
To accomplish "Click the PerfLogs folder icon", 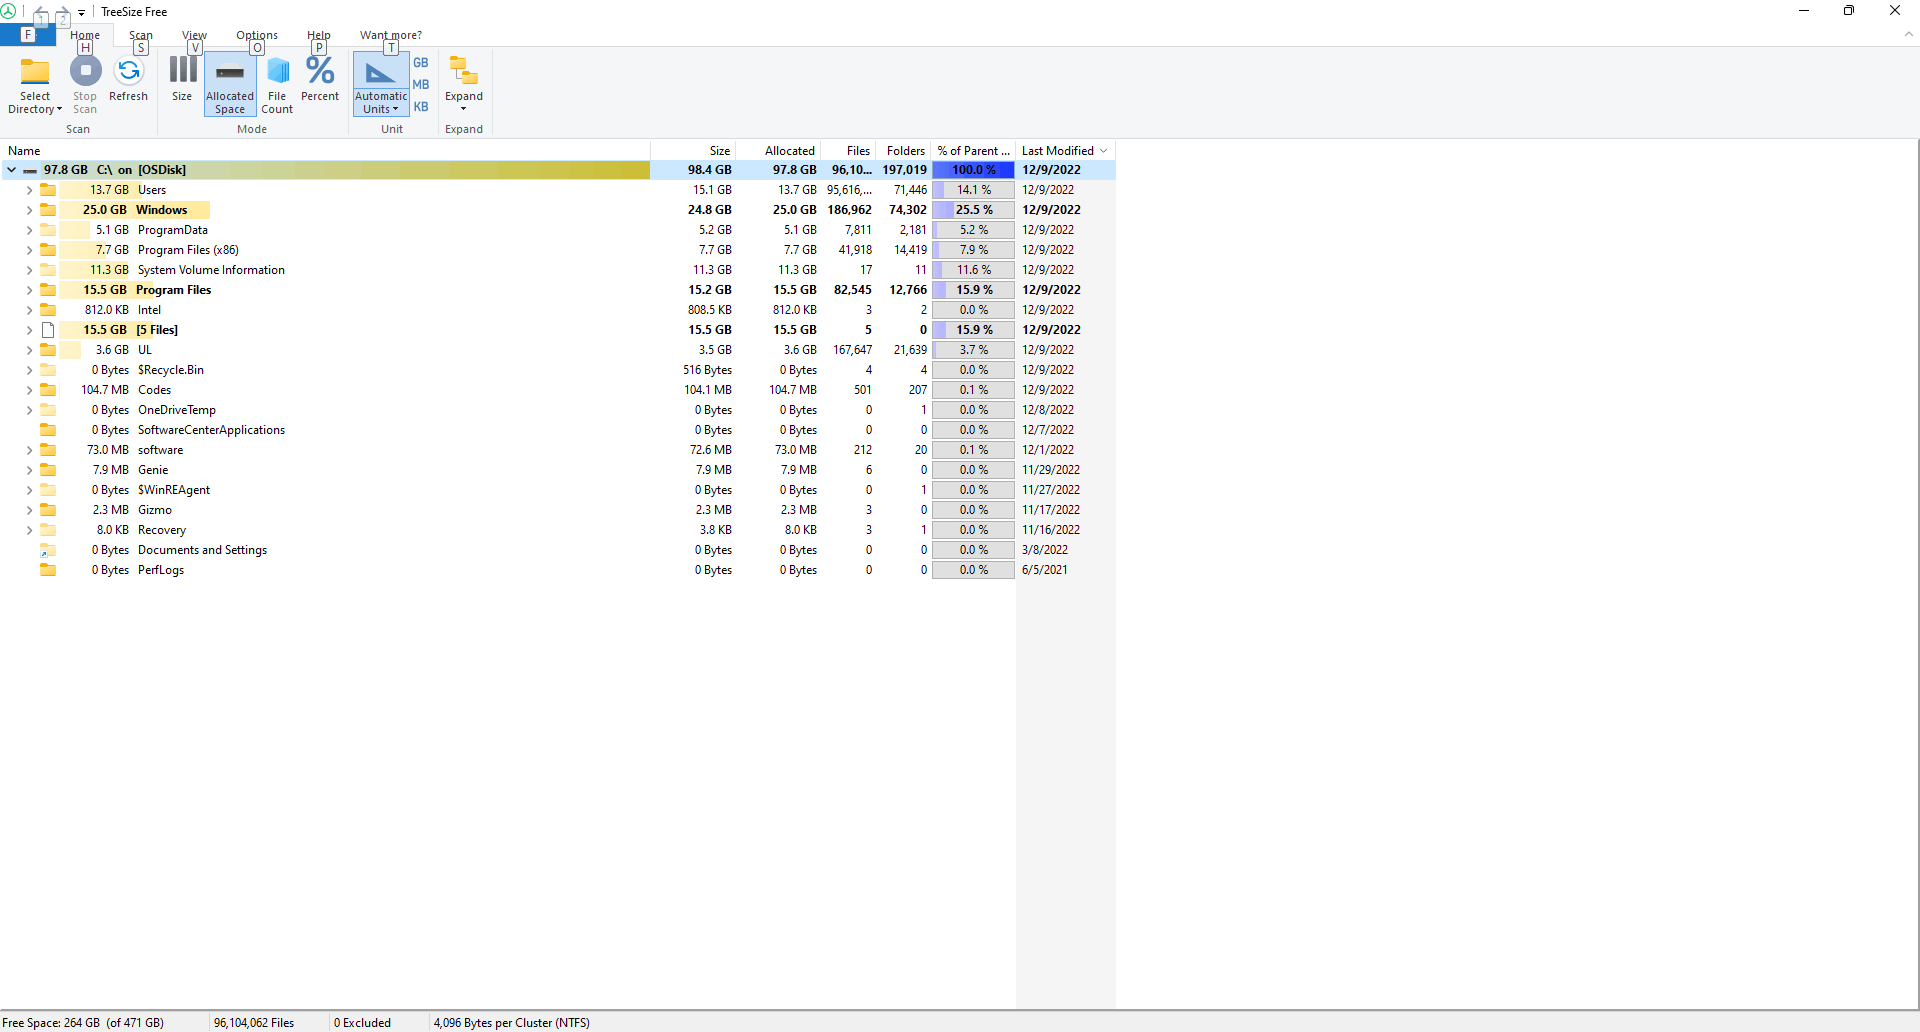I will pyautogui.click(x=48, y=570).
